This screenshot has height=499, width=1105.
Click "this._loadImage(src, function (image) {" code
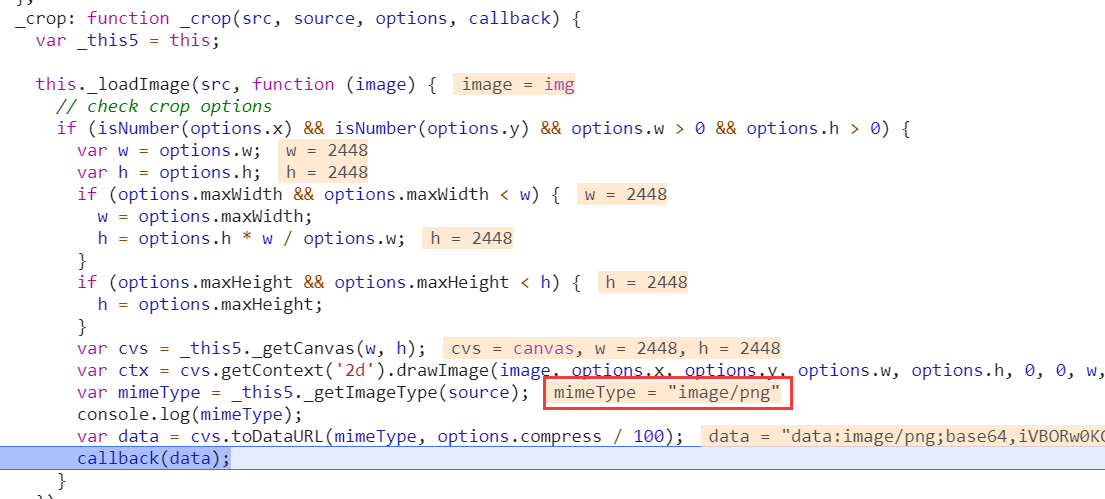[236, 85]
